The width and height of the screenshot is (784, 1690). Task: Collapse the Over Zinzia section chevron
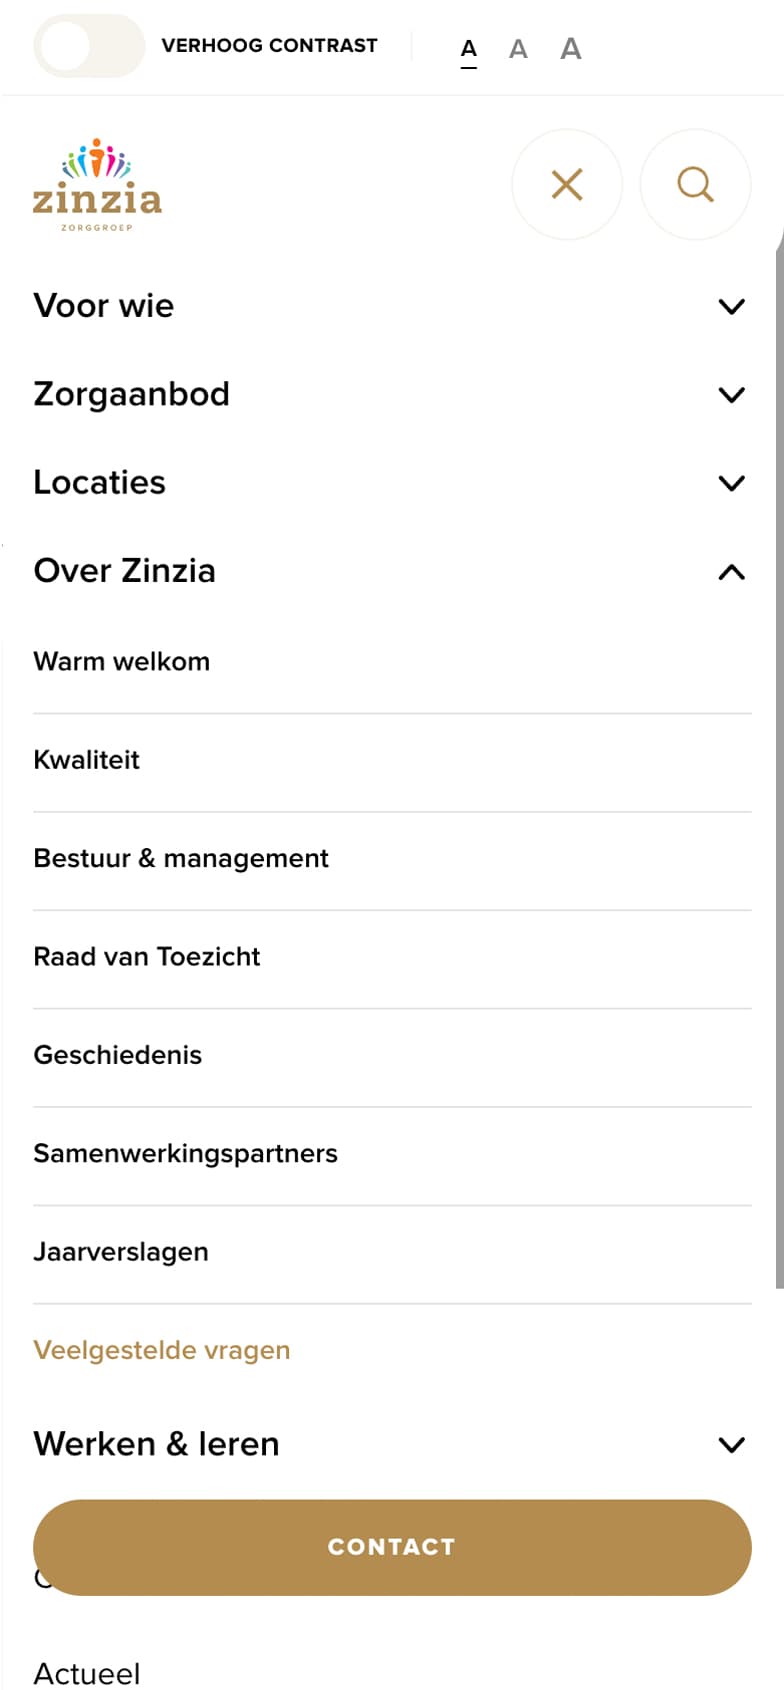[x=732, y=572]
